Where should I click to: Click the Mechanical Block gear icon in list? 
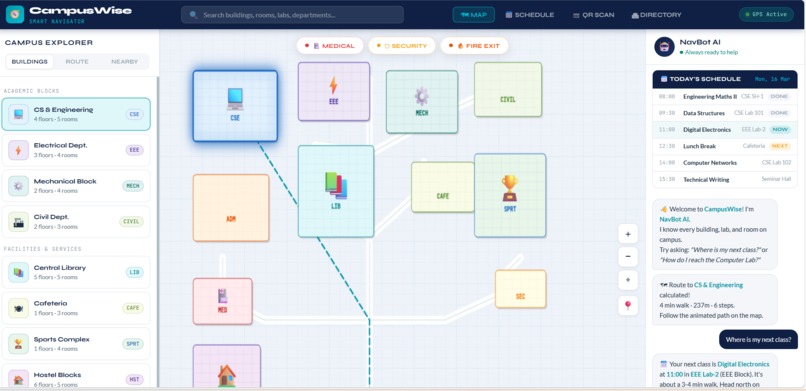pyautogui.click(x=19, y=185)
